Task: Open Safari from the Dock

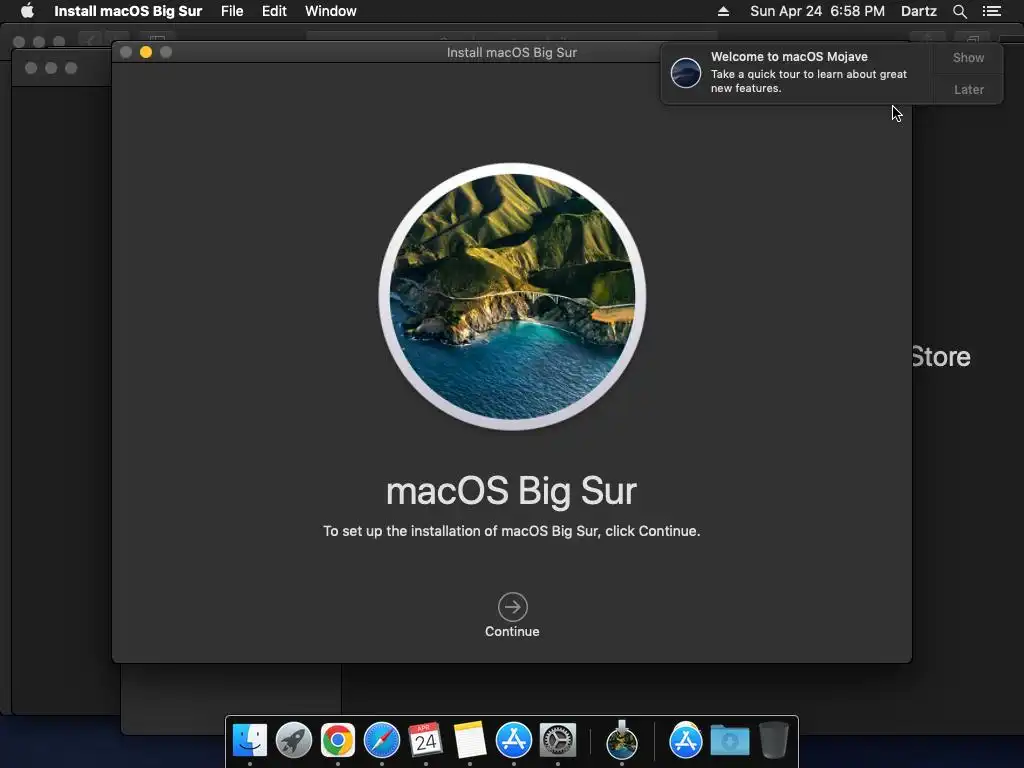Action: 381,740
